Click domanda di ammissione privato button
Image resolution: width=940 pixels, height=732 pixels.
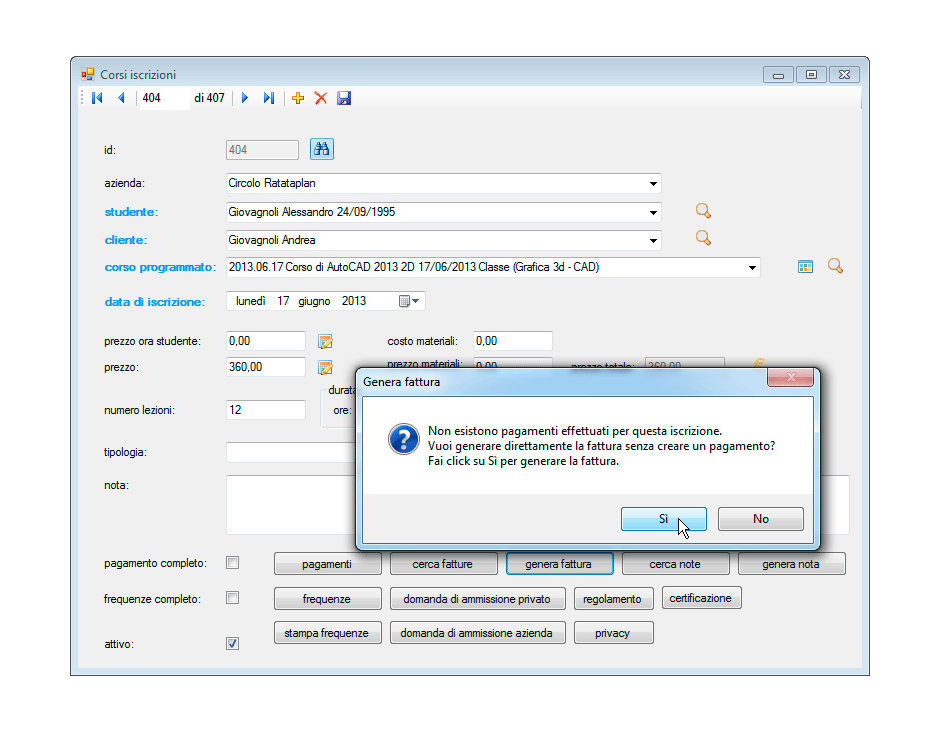coord(477,598)
